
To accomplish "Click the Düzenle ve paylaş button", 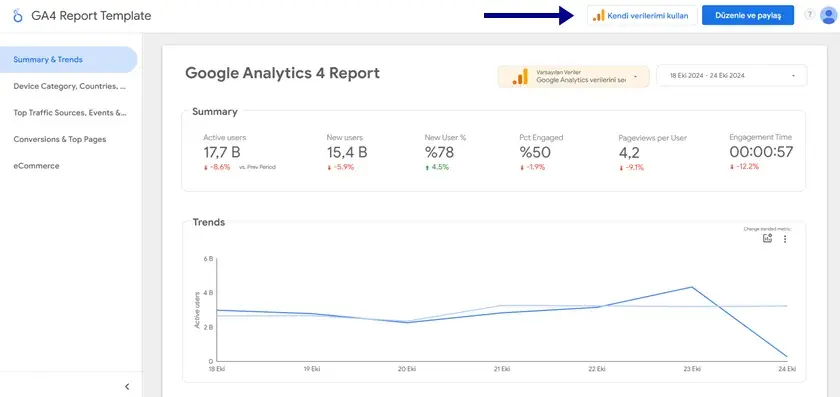I will coord(748,16).
